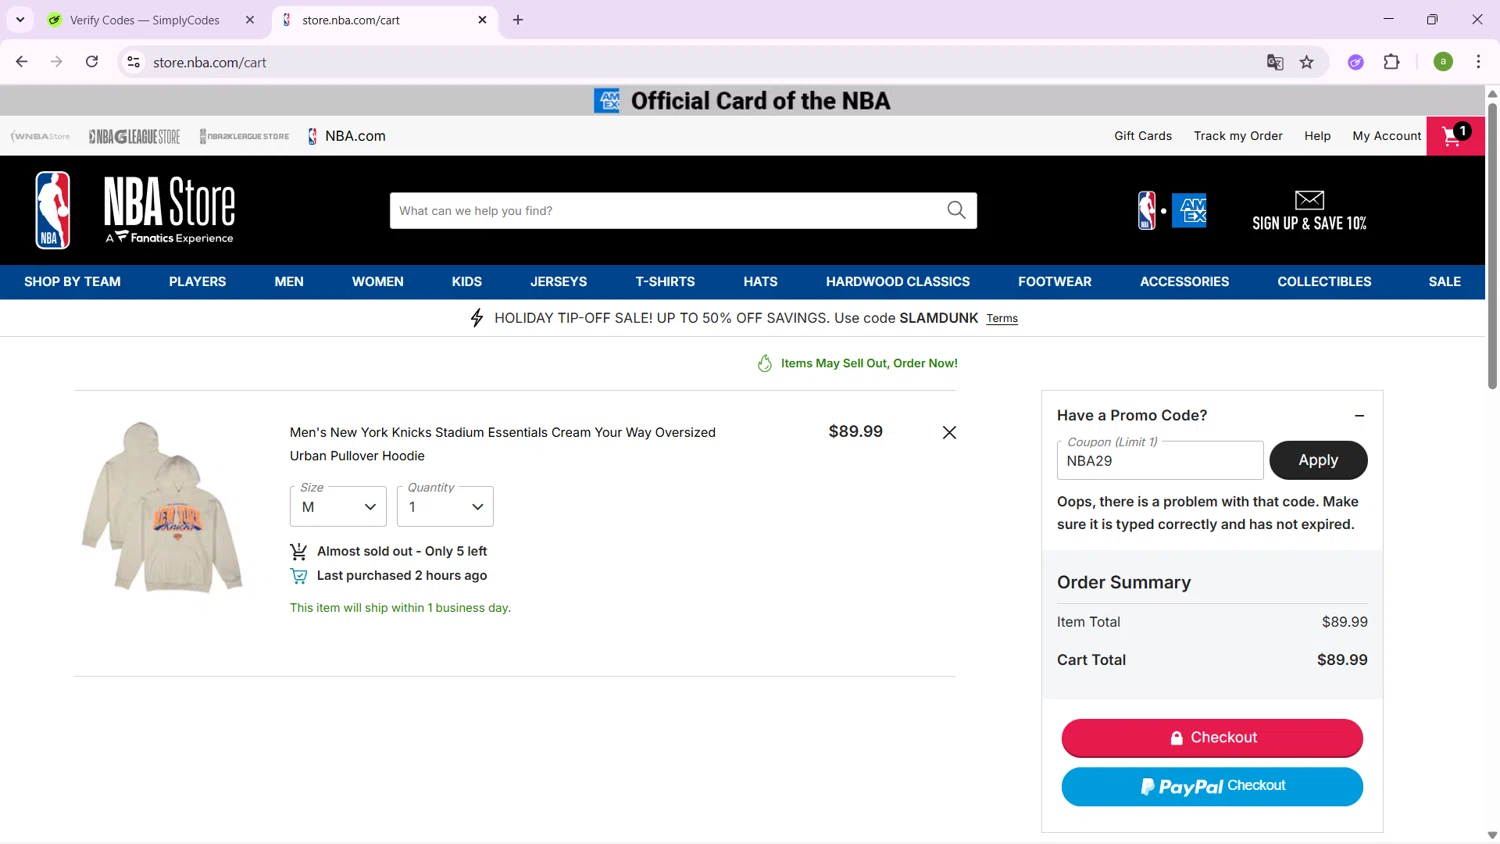Open a new browser tab
Viewport: 1500px width, 844px height.
pos(518,20)
